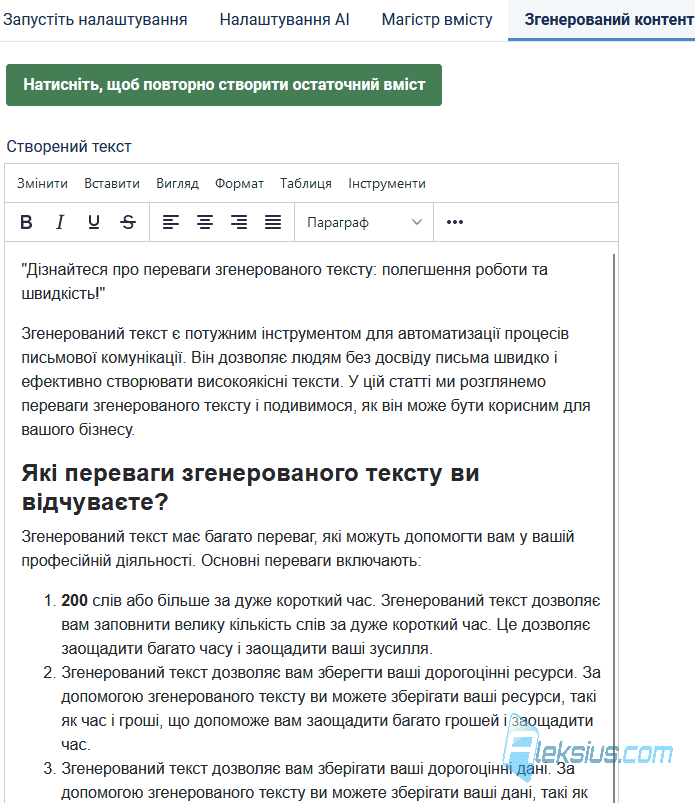Switch to Магістр вмісту tab
Screen dimensions: 695x803
[437, 19]
